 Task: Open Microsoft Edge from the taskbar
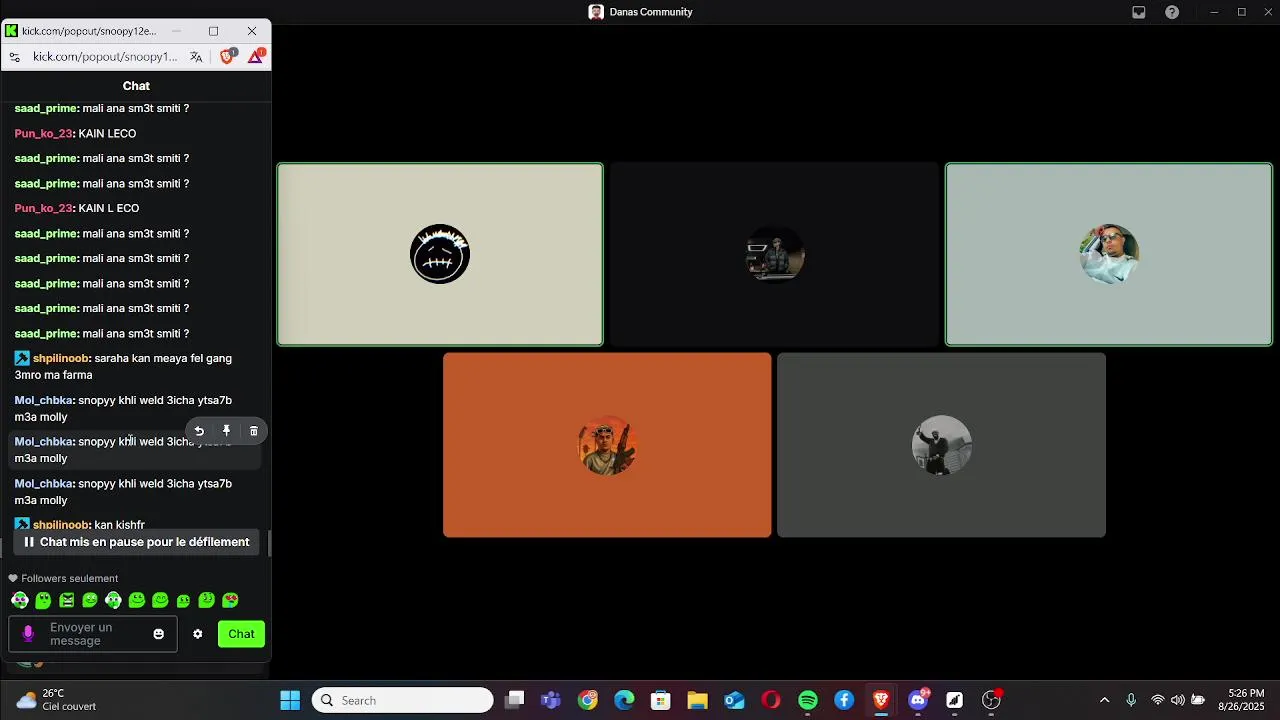tap(624, 700)
